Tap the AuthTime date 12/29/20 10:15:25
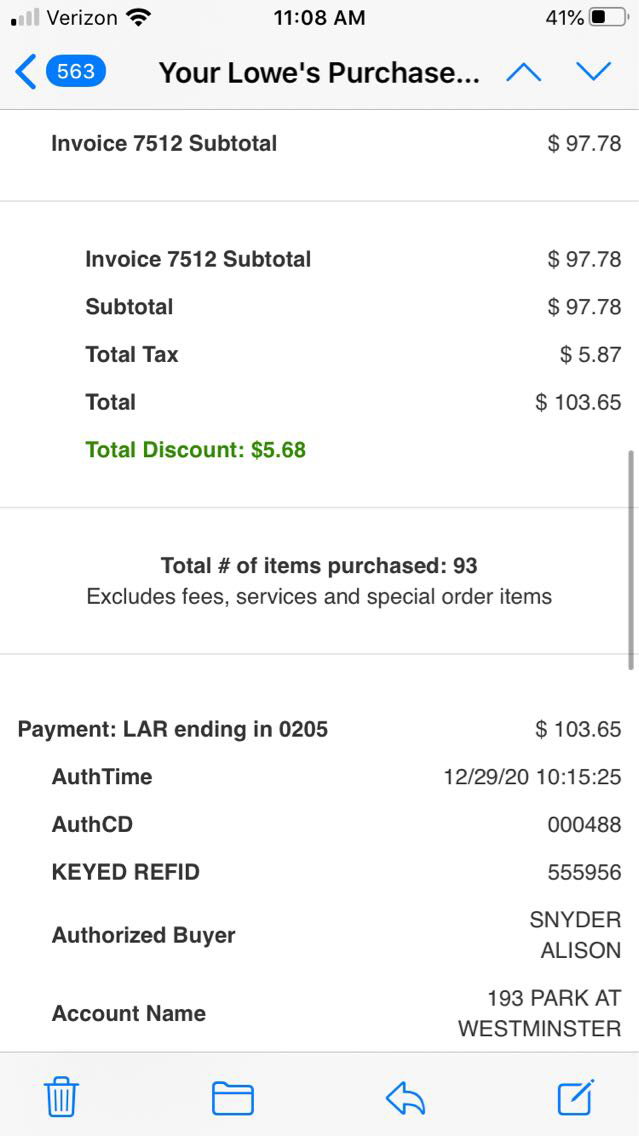Screen dimensions: 639x1136 click(x=532, y=777)
